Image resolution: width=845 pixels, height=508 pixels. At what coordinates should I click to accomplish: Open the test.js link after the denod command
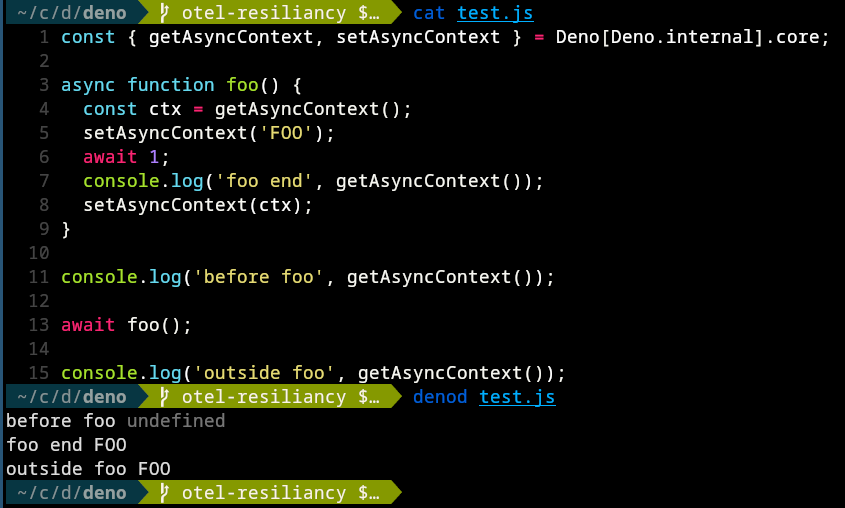click(517, 398)
